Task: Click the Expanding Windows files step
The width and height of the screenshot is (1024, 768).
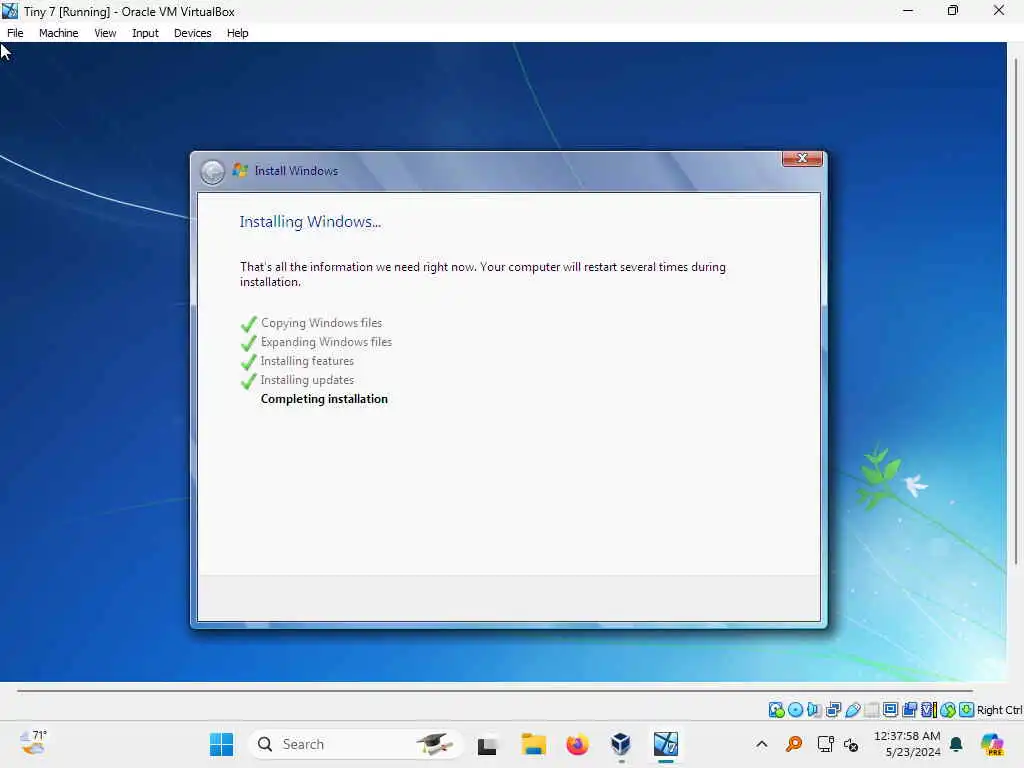Action: (x=326, y=342)
